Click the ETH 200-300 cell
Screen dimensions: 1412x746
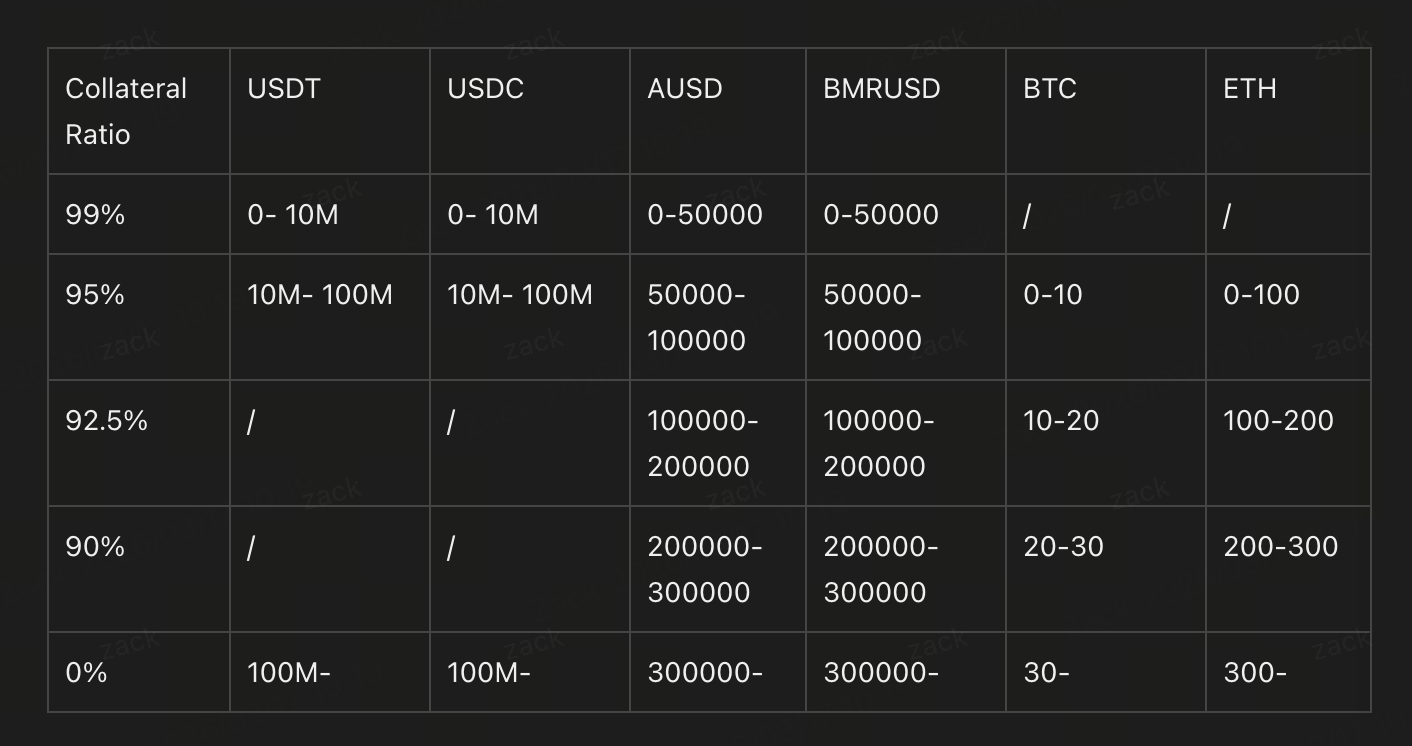[x=1280, y=547]
